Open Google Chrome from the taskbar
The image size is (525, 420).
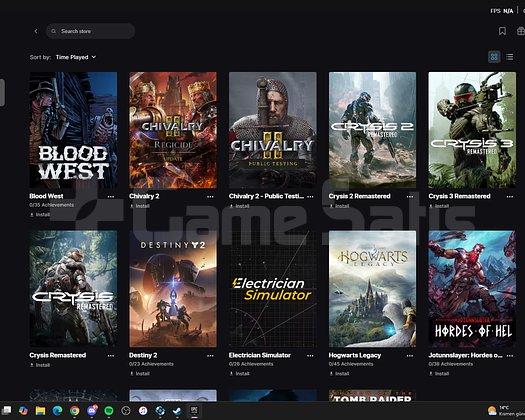(x=75, y=411)
